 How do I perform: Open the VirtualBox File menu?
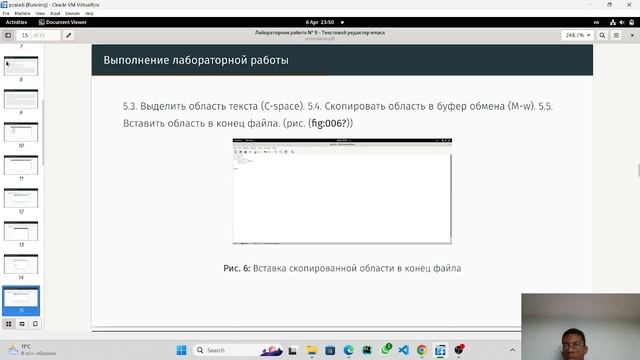6,13
